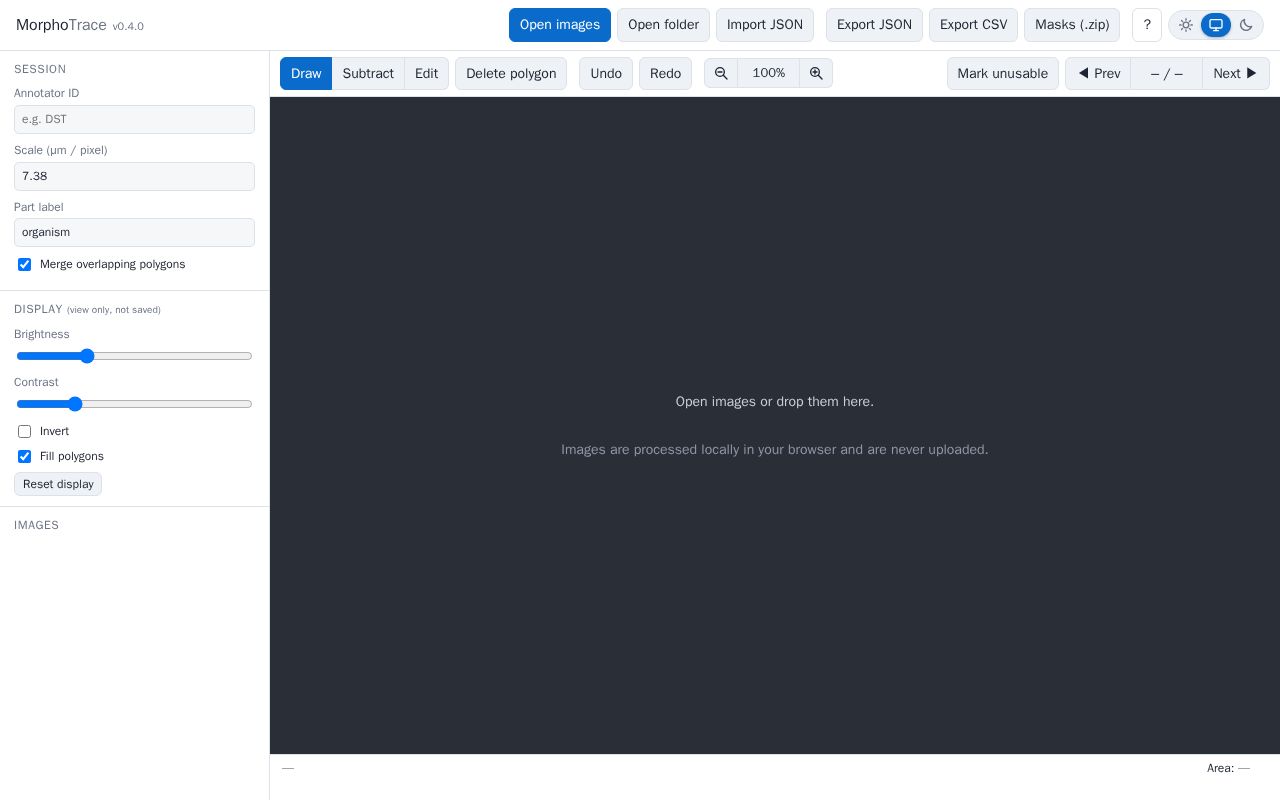Select system theme monitor icon

(1216, 25)
